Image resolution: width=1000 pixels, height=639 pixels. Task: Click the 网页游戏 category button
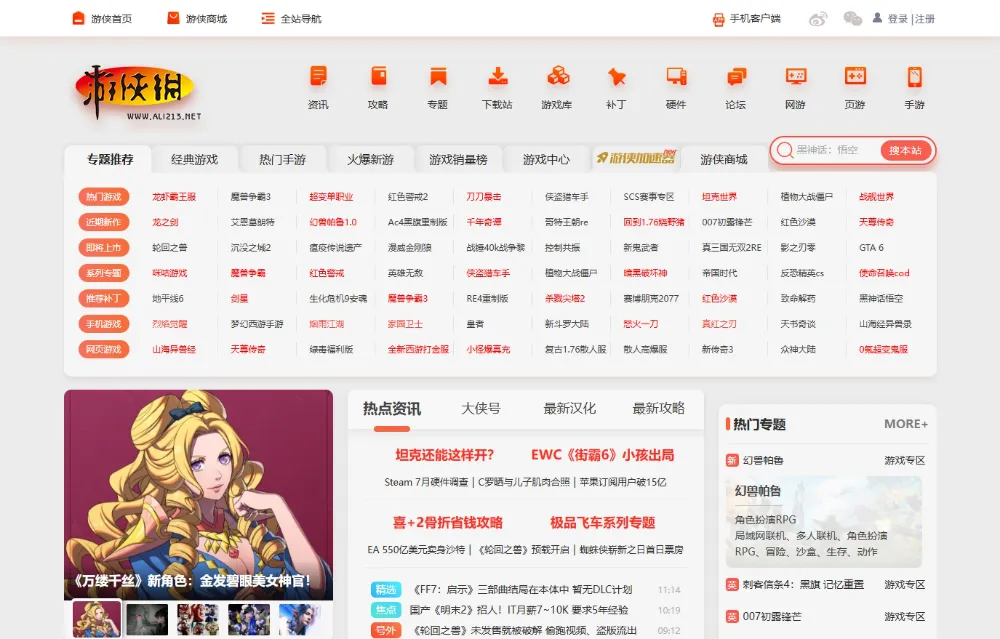tap(104, 349)
